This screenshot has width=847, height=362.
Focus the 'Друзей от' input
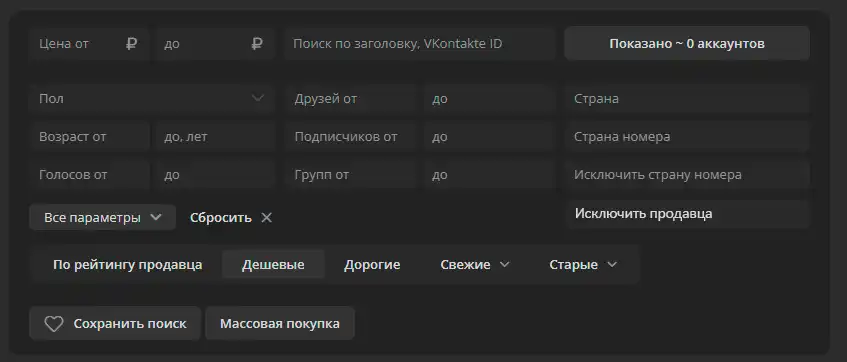(351, 98)
